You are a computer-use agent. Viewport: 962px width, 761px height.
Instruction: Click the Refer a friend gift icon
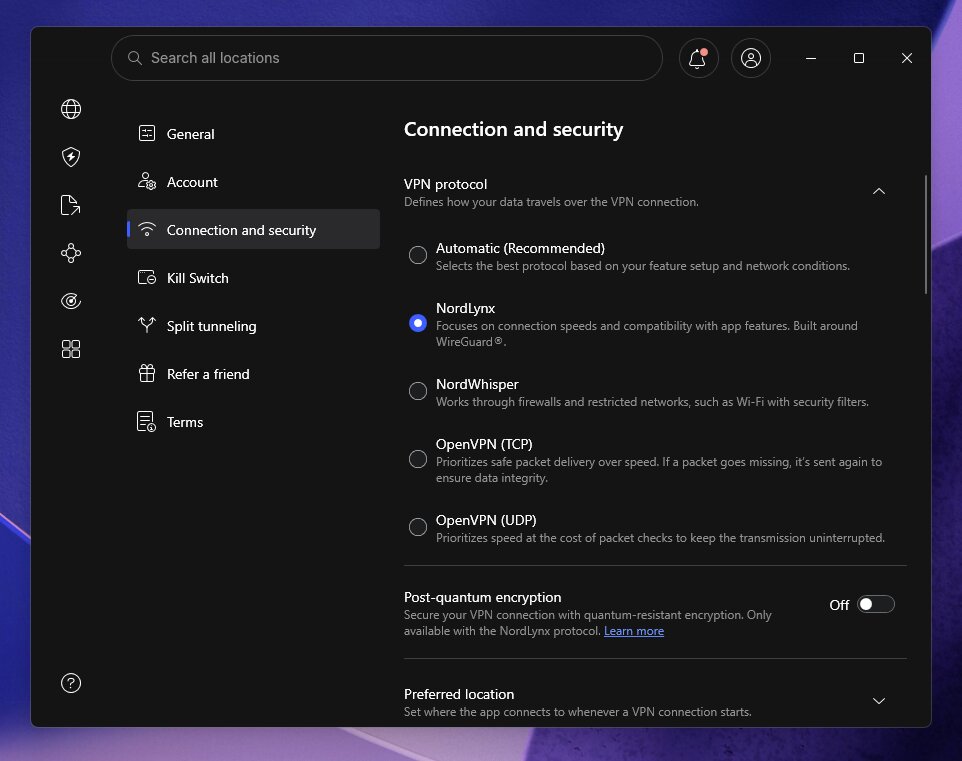147,373
